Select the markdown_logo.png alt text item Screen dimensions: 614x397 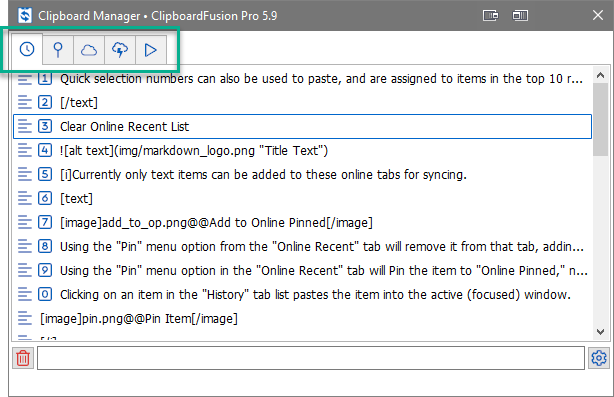tap(302, 150)
